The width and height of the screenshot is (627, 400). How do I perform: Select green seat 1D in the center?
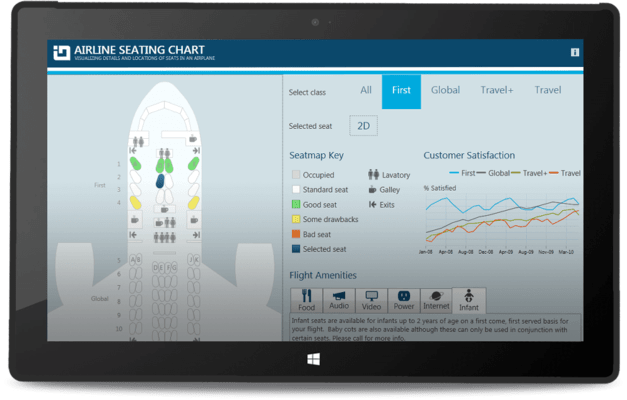160,166
